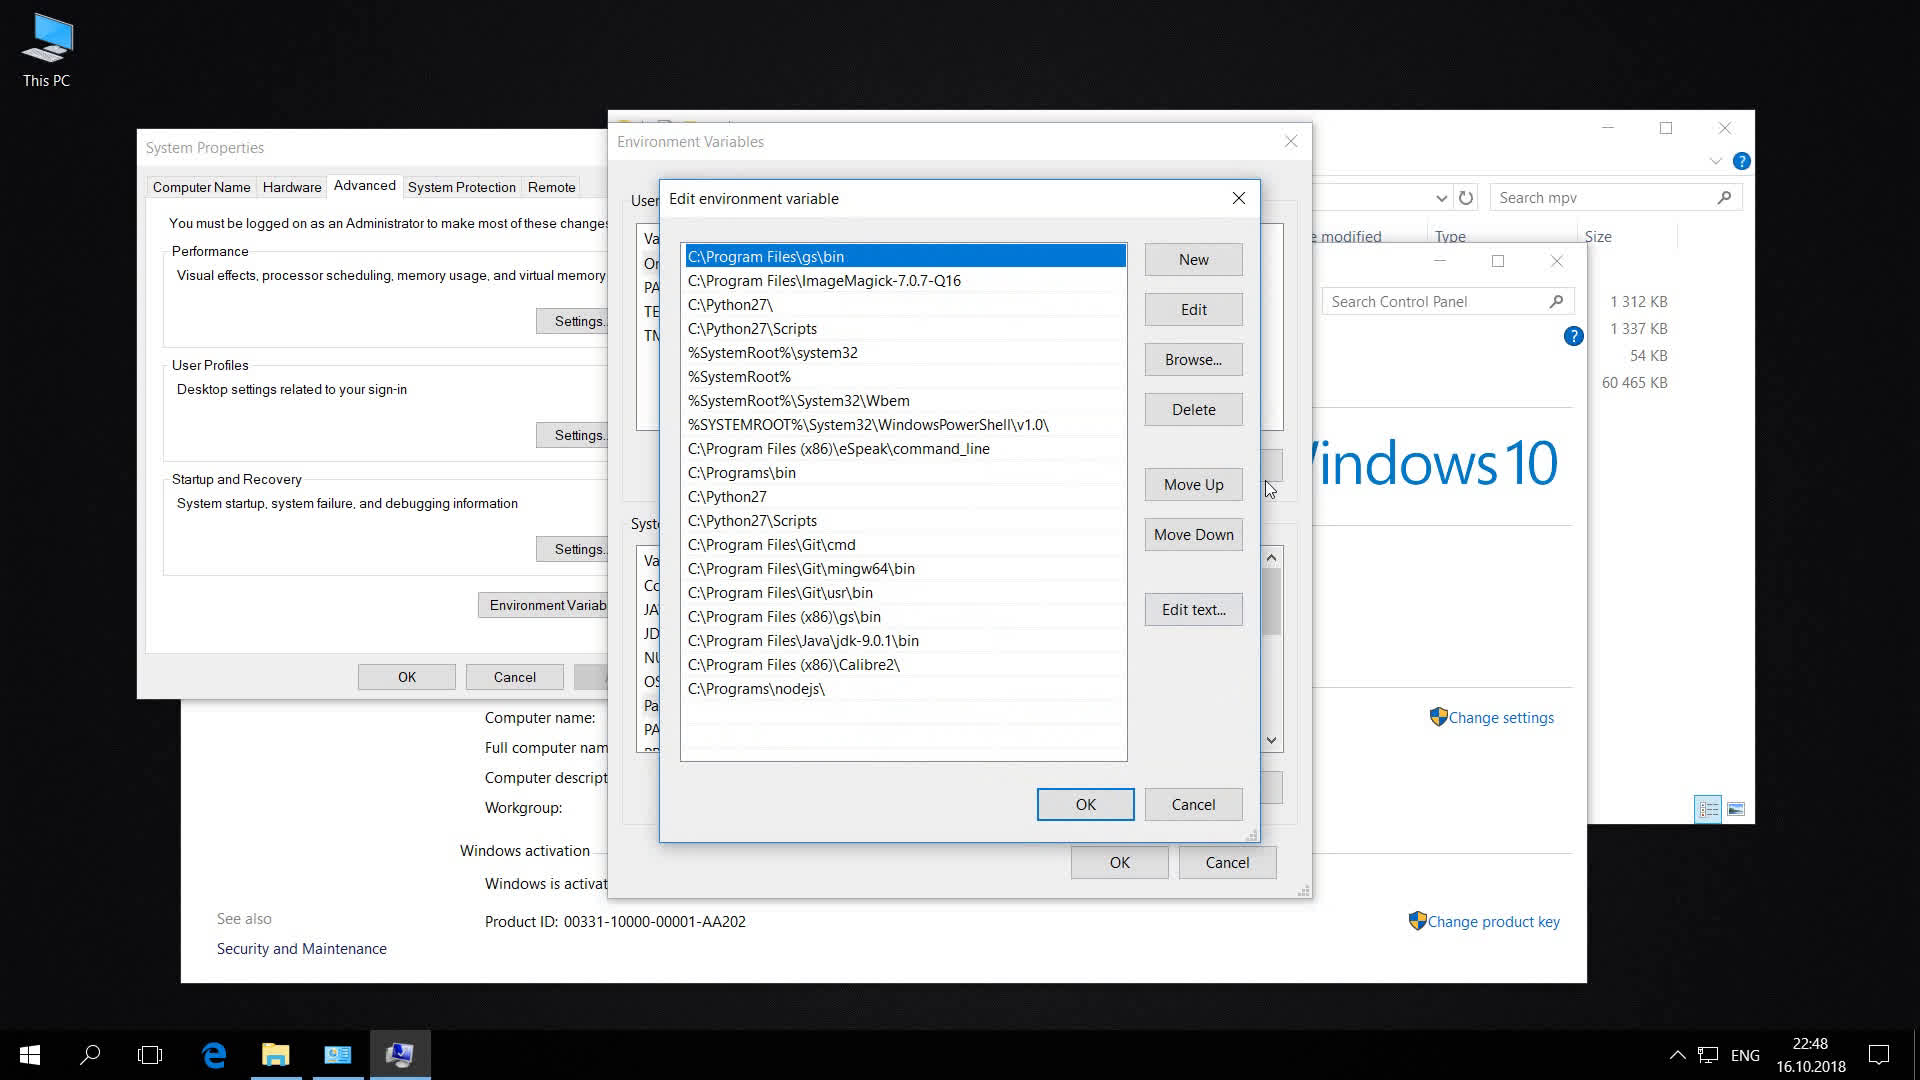Launch Microsoft Edge from the taskbar
The width and height of the screenshot is (1920, 1080).
click(213, 1054)
